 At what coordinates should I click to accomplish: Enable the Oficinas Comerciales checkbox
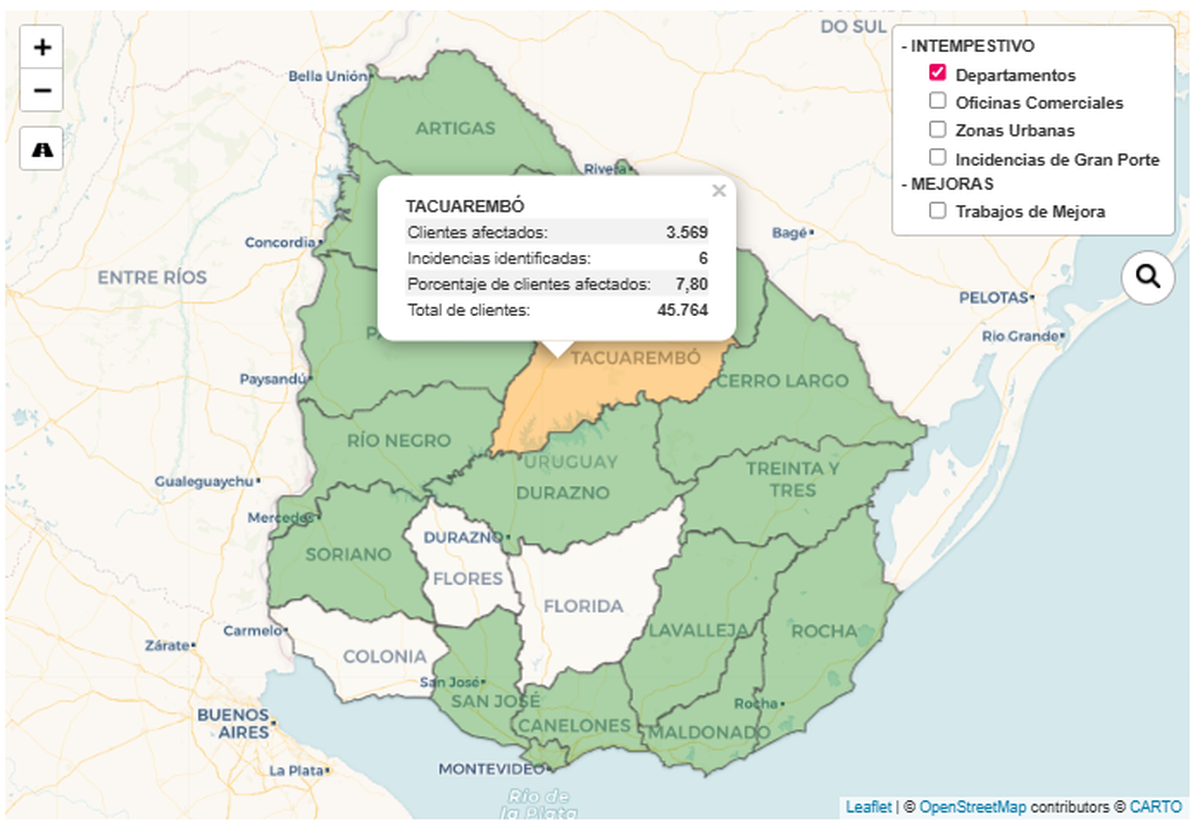[937, 101]
